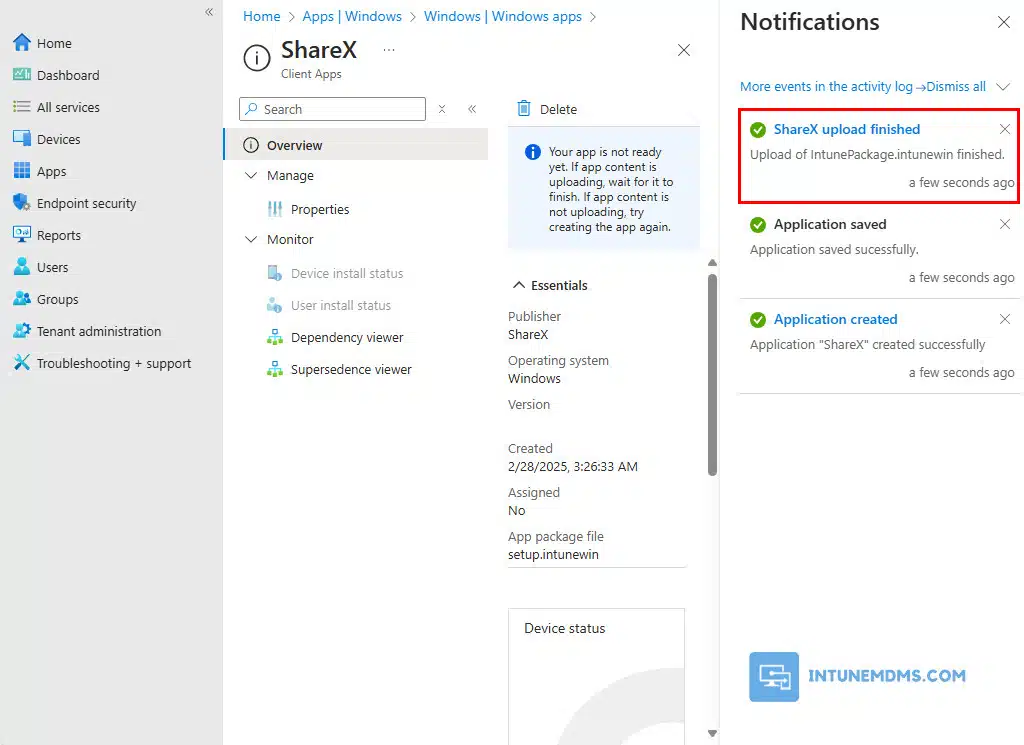This screenshot has height=745, width=1024.
Task: Collapse the Essentials section
Action: click(519, 286)
